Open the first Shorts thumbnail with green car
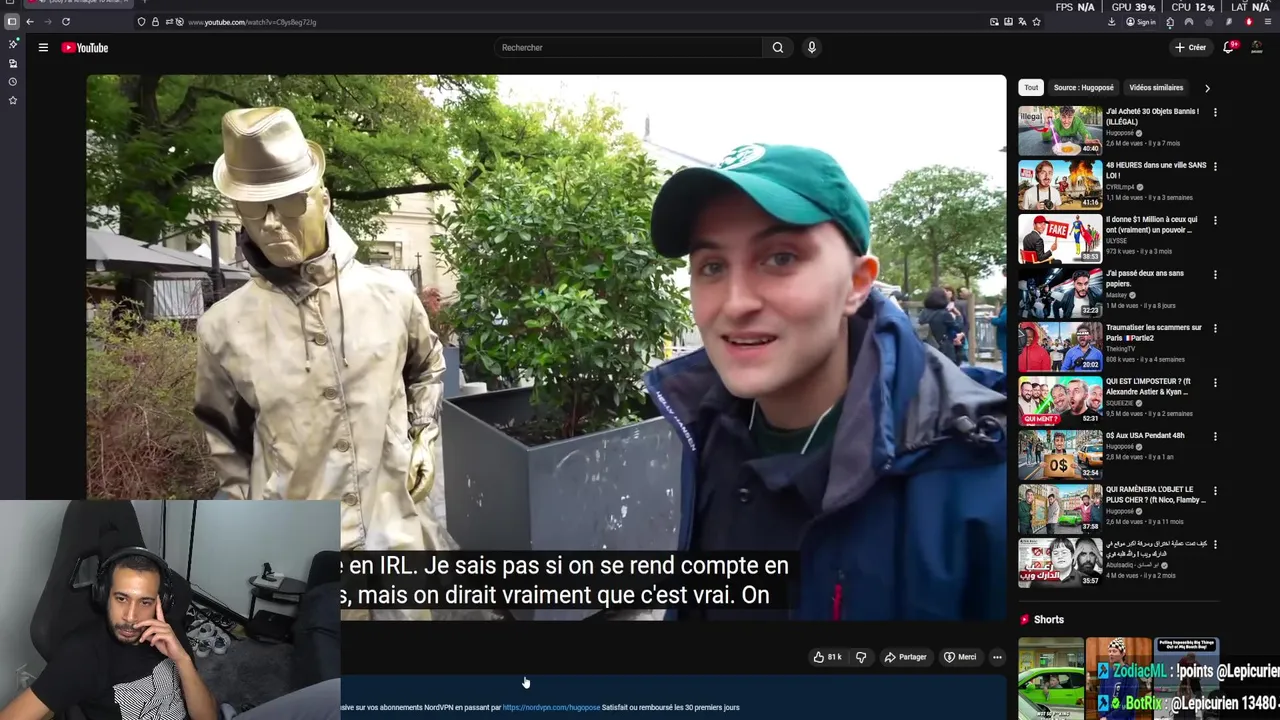The image size is (1280, 720). point(1051,678)
